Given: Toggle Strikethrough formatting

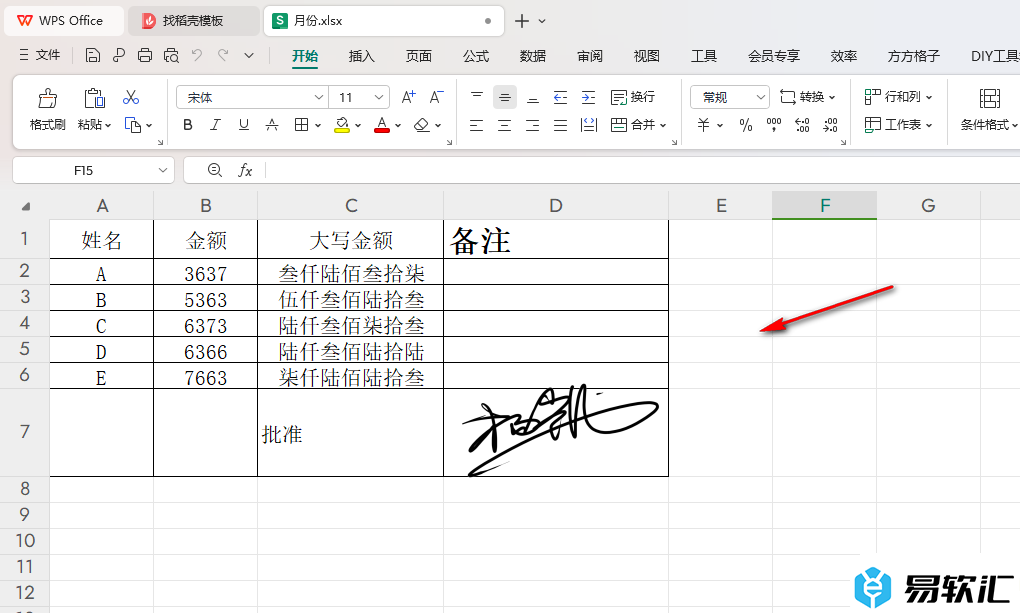Looking at the screenshot, I should pyautogui.click(x=272, y=125).
